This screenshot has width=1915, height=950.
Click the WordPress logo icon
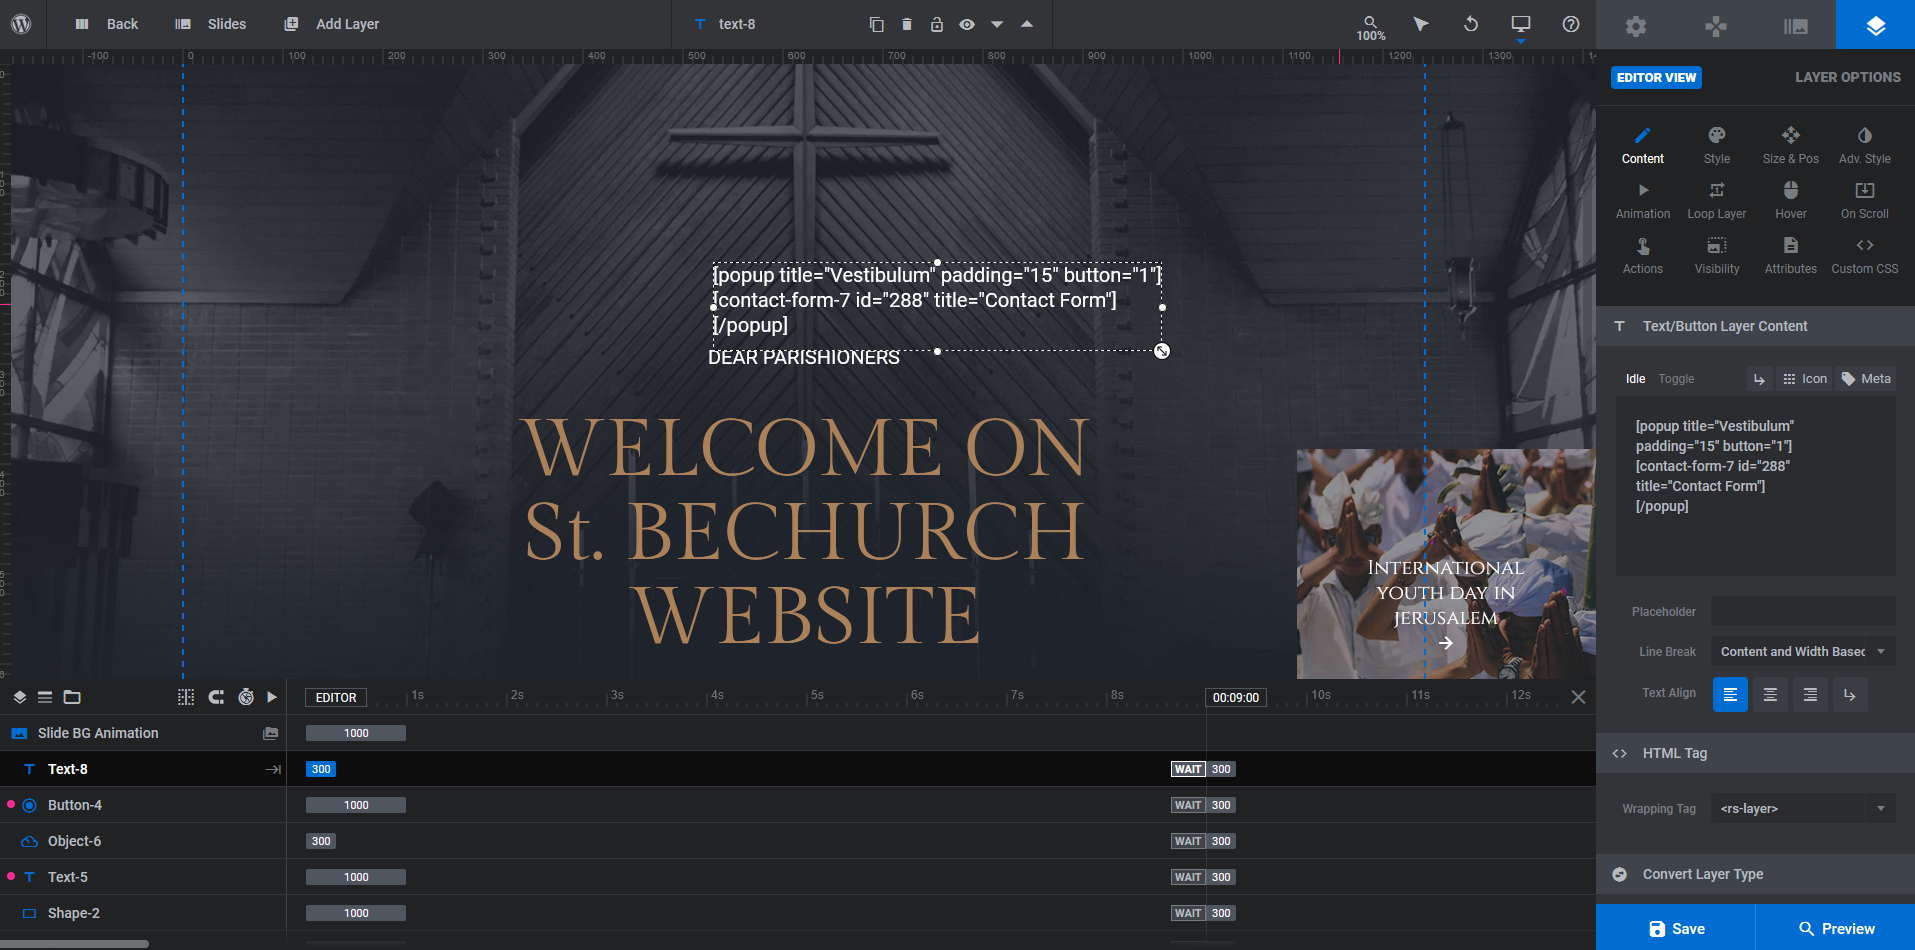pyautogui.click(x=21, y=24)
